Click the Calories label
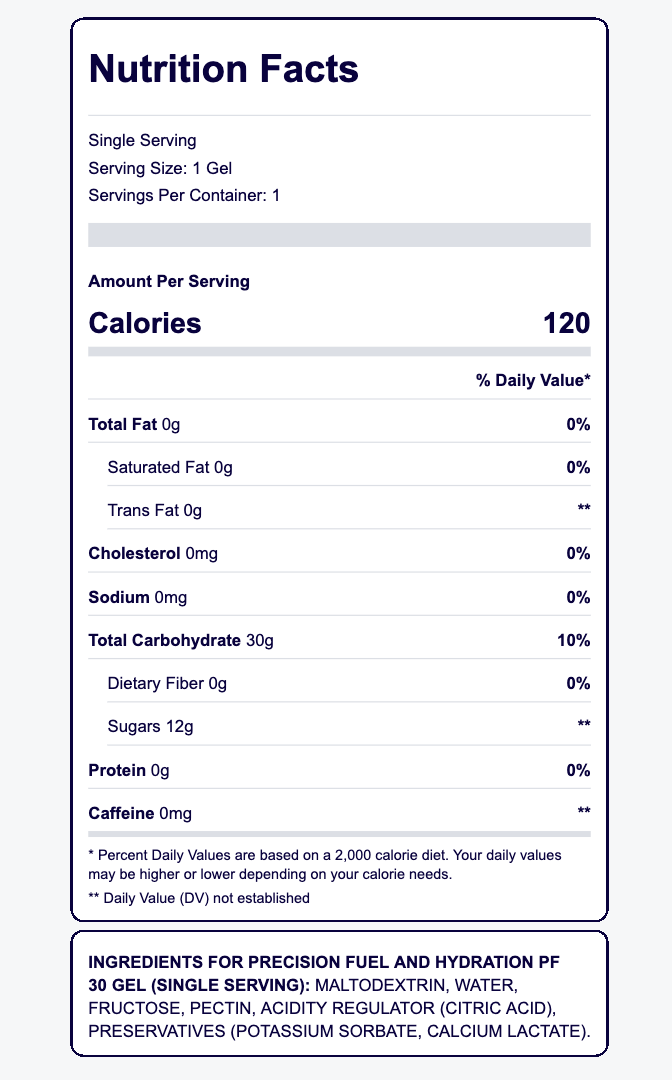Screen dimensions: 672x1080 click(x=145, y=324)
